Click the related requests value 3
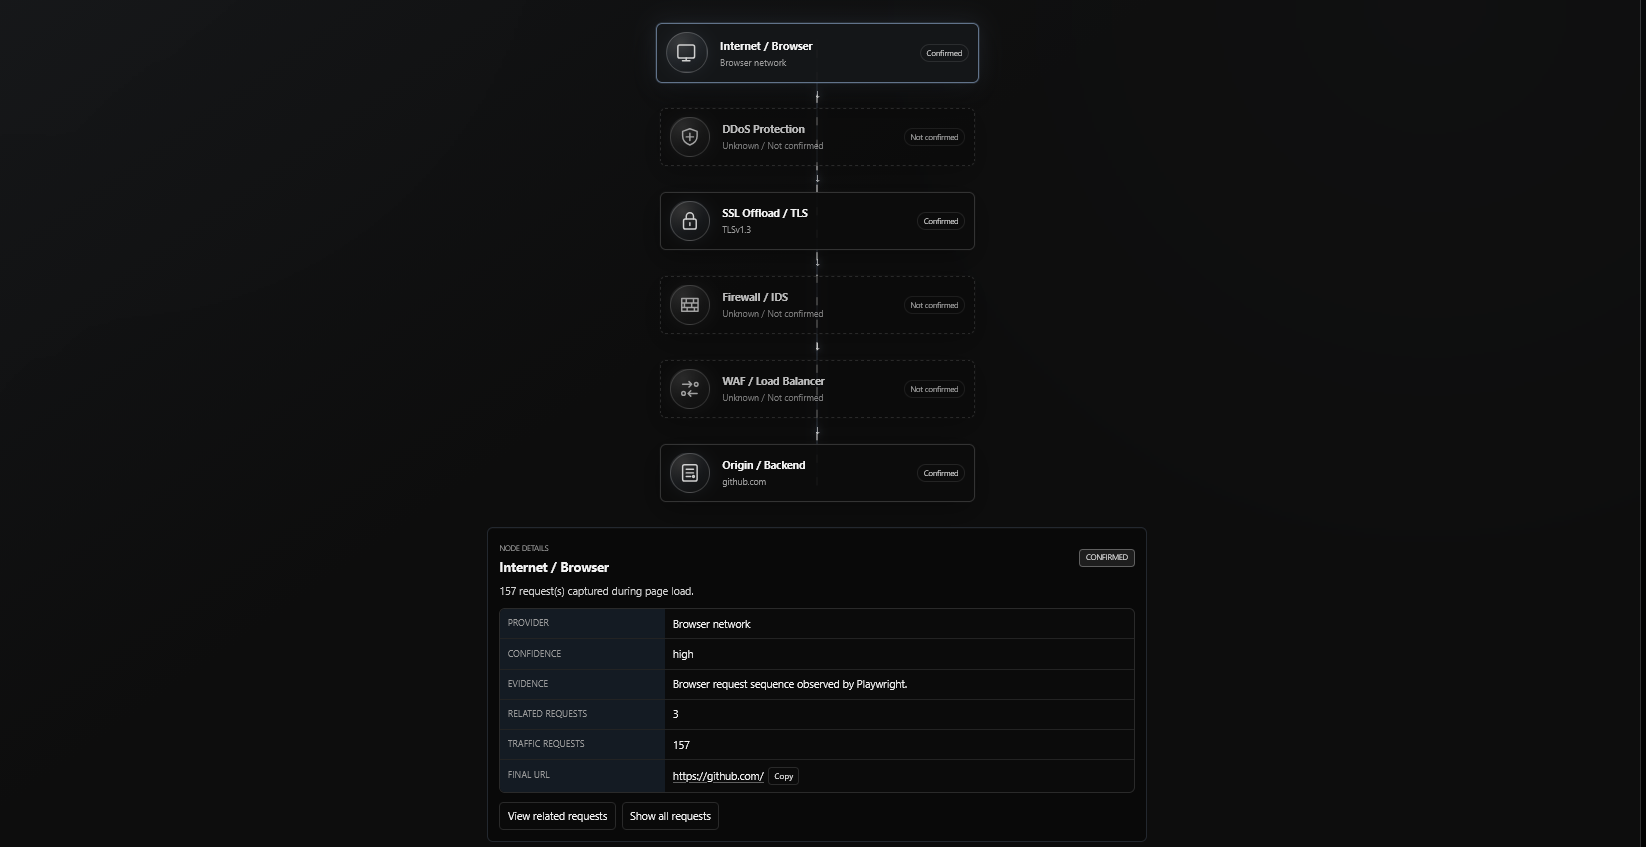This screenshot has height=847, width=1646. coord(676,714)
